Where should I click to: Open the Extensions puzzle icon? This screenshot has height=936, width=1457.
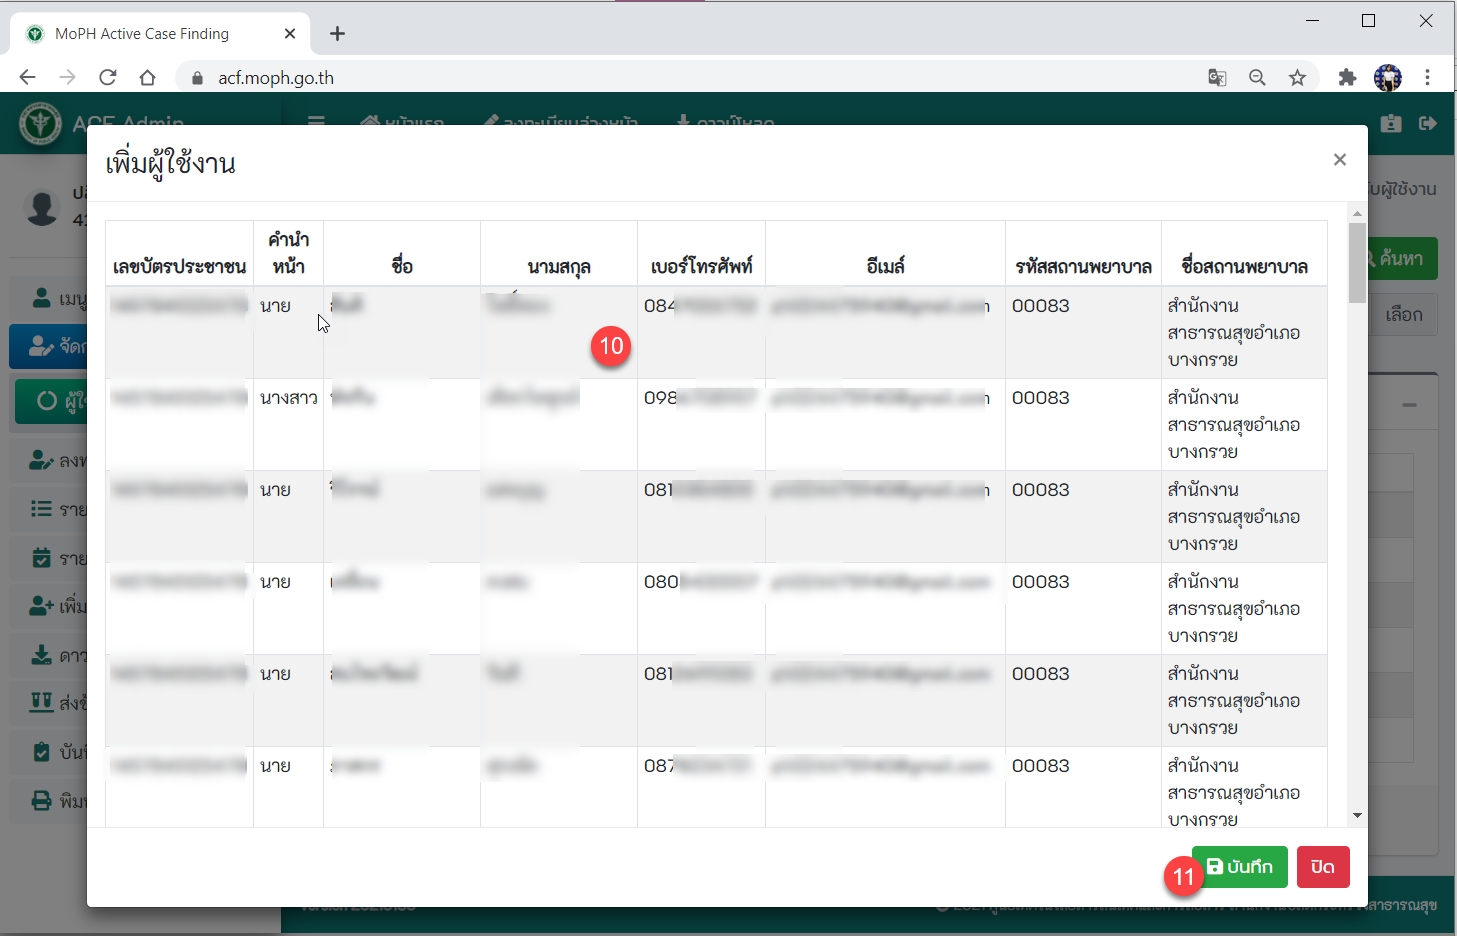(1347, 78)
